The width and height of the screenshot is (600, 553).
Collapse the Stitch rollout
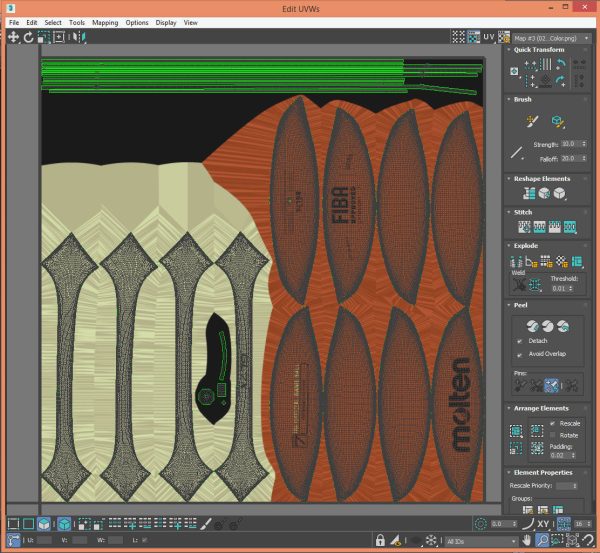509,212
